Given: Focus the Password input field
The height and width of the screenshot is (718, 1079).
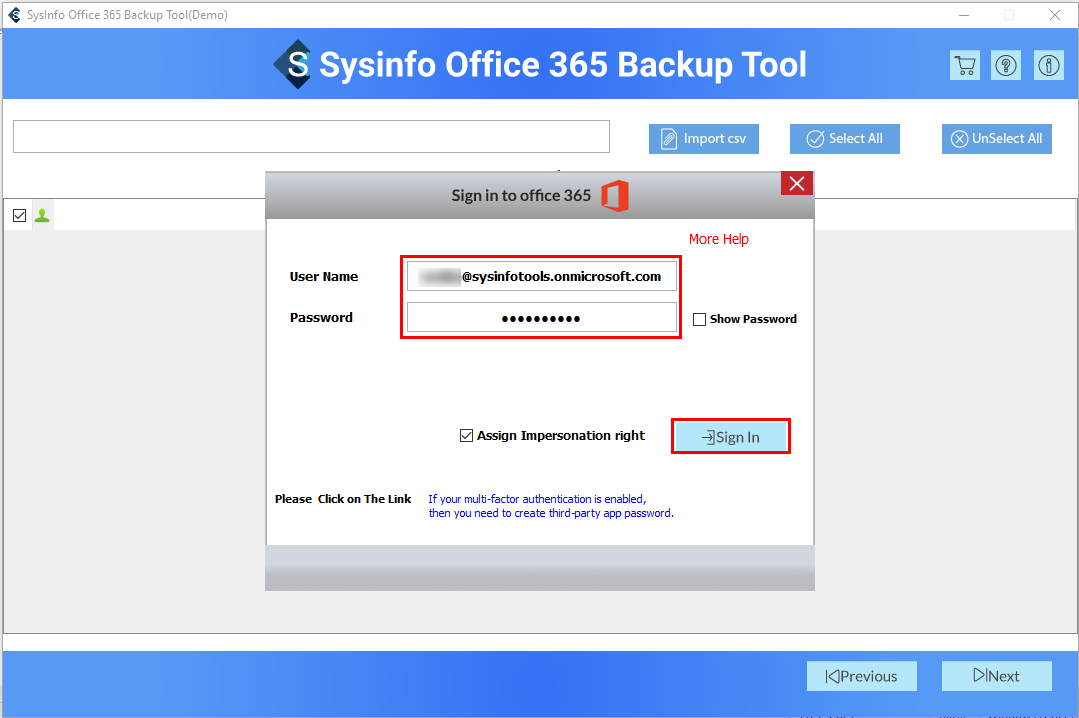Looking at the screenshot, I should (542, 318).
